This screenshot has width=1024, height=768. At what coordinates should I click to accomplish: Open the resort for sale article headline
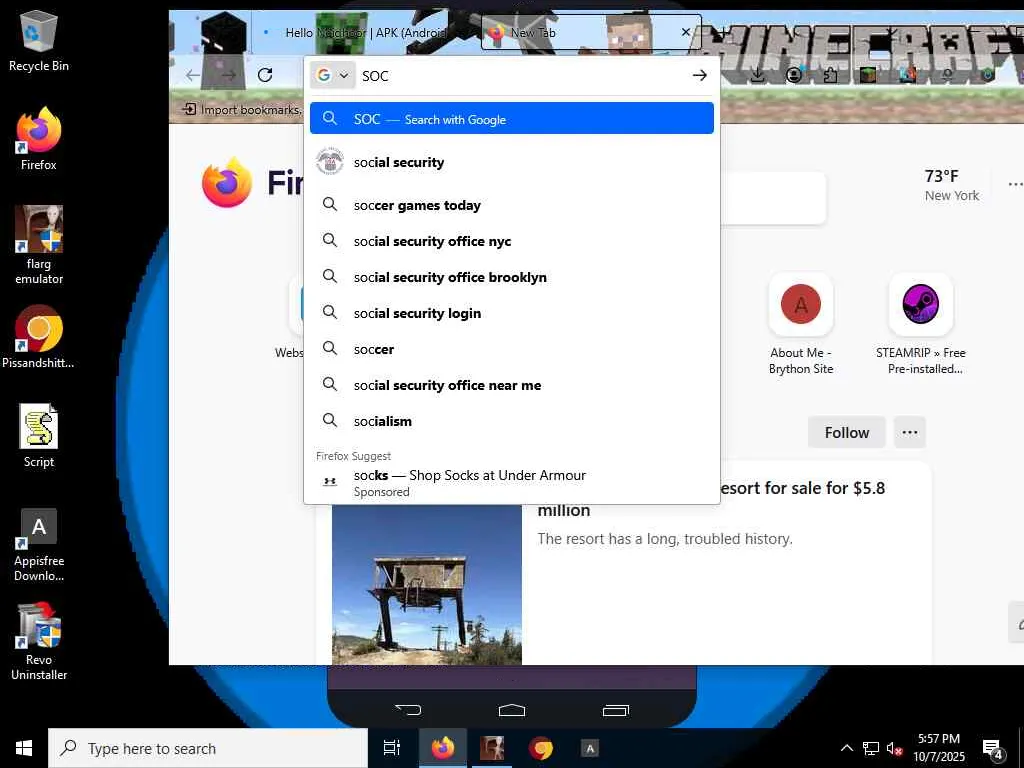pyautogui.click(x=802, y=488)
